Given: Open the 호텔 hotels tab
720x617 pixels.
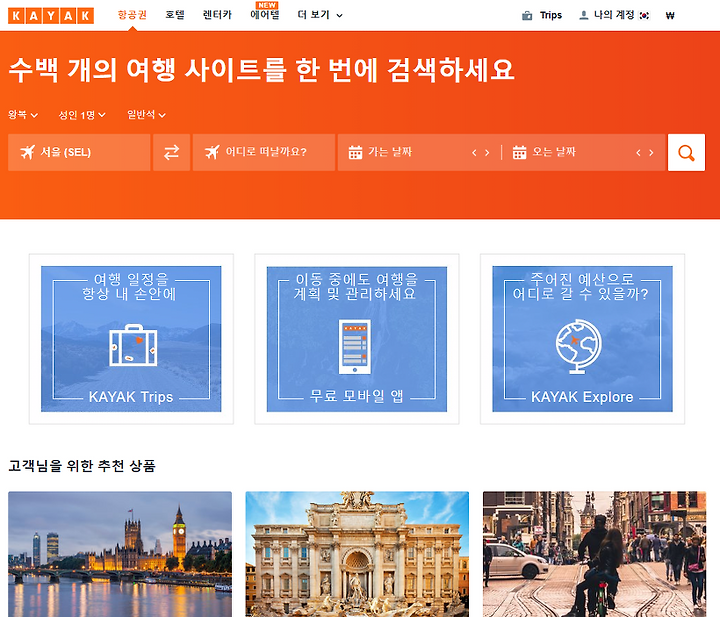Looking at the screenshot, I should click(x=175, y=15).
